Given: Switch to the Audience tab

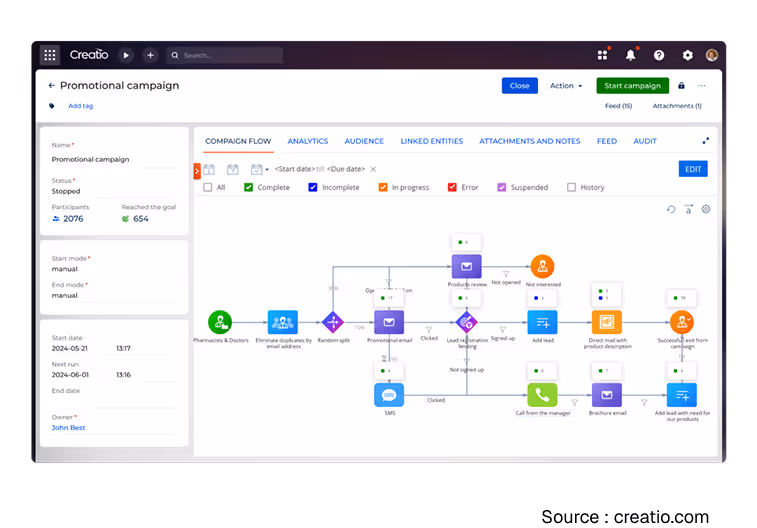Looking at the screenshot, I should point(364,141).
